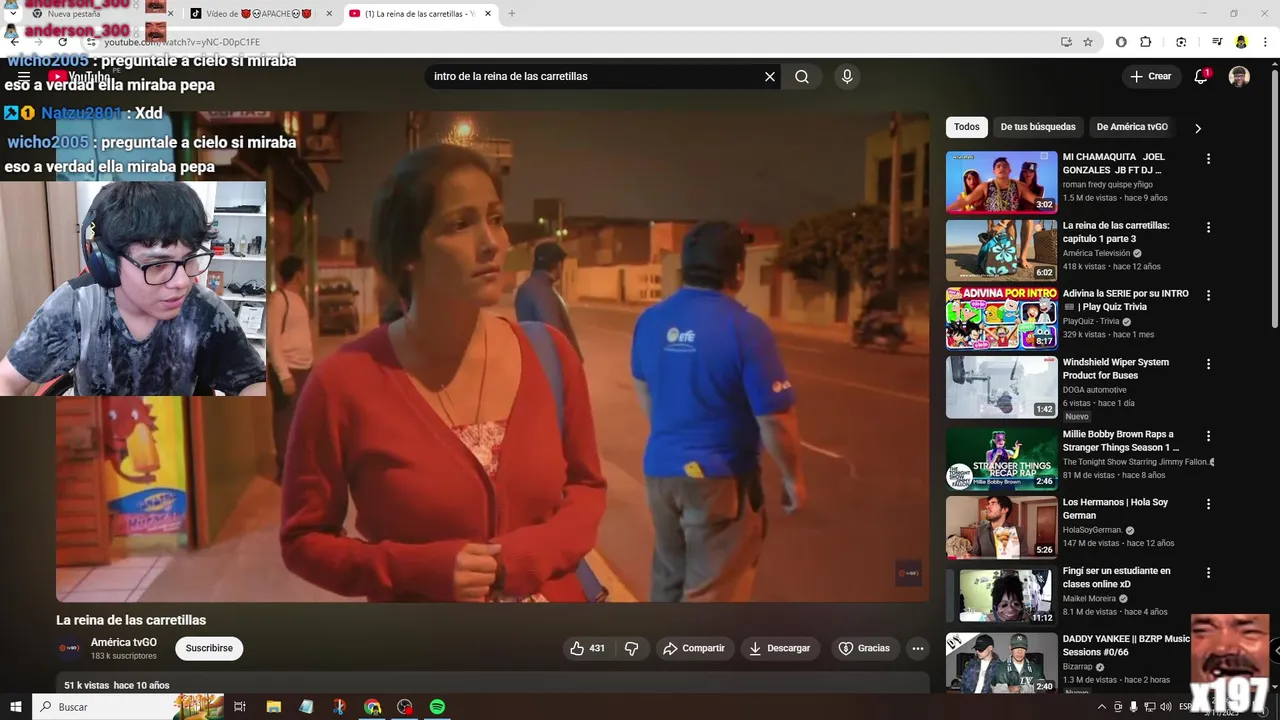Click the América tvGO channel avatar
Viewport: 1280px width, 720px height.
tap(69, 648)
